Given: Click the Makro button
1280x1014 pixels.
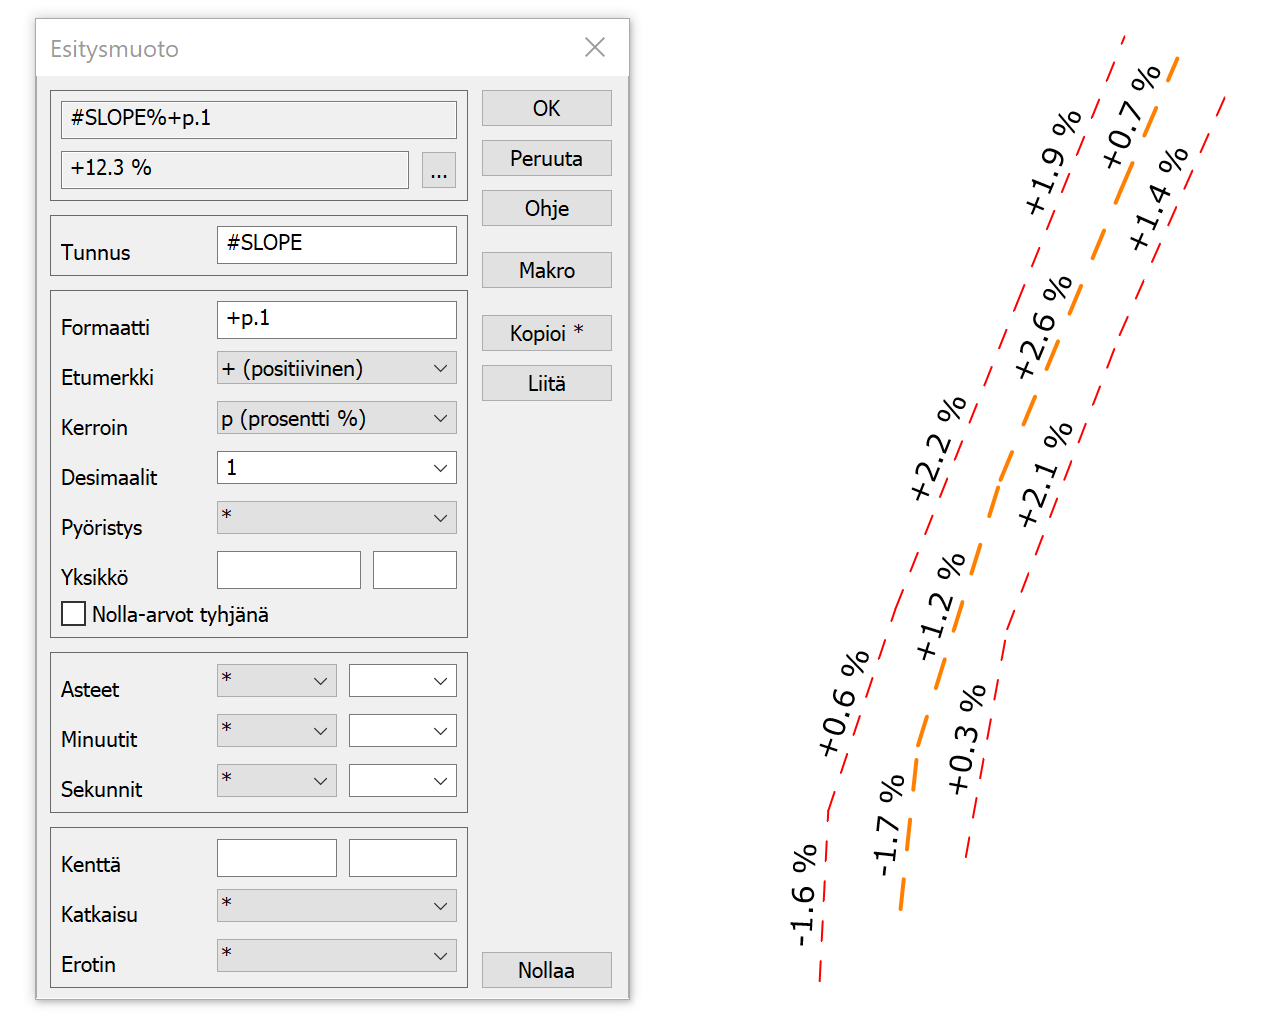Looking at the screenshot, I should pos(546,270).
